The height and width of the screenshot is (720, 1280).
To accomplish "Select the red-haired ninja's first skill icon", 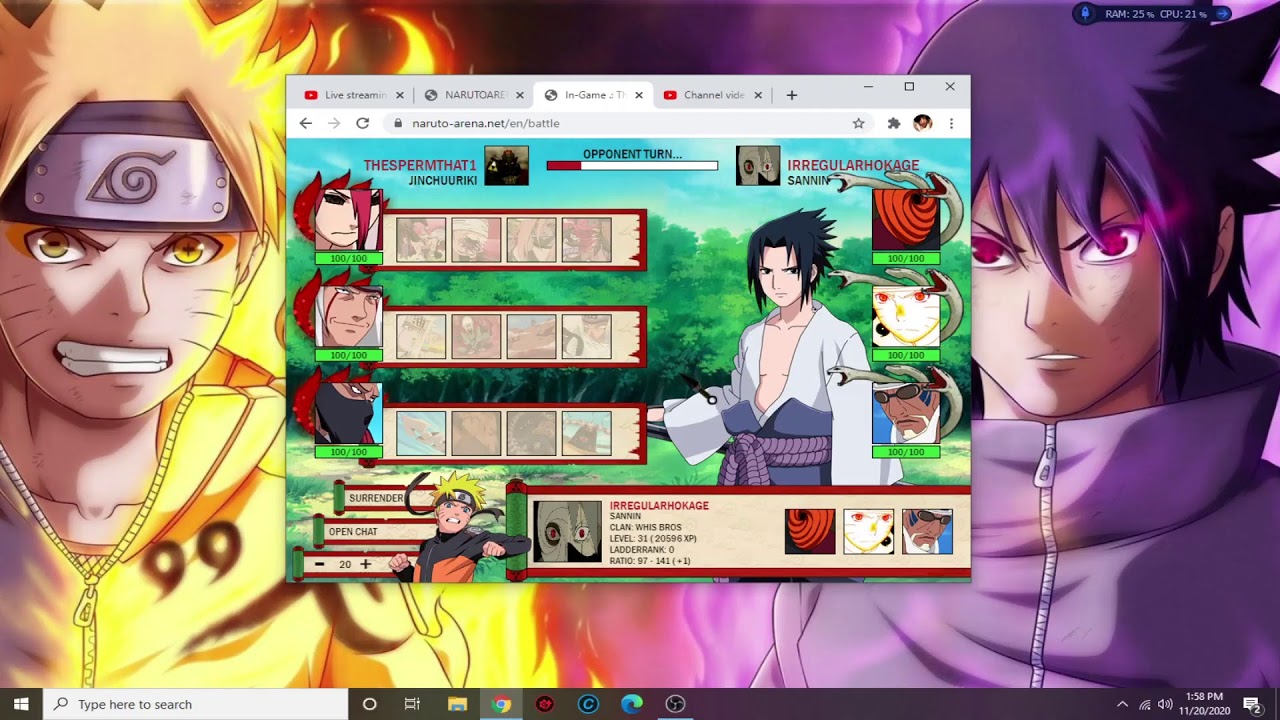I will tap(421, 239).
